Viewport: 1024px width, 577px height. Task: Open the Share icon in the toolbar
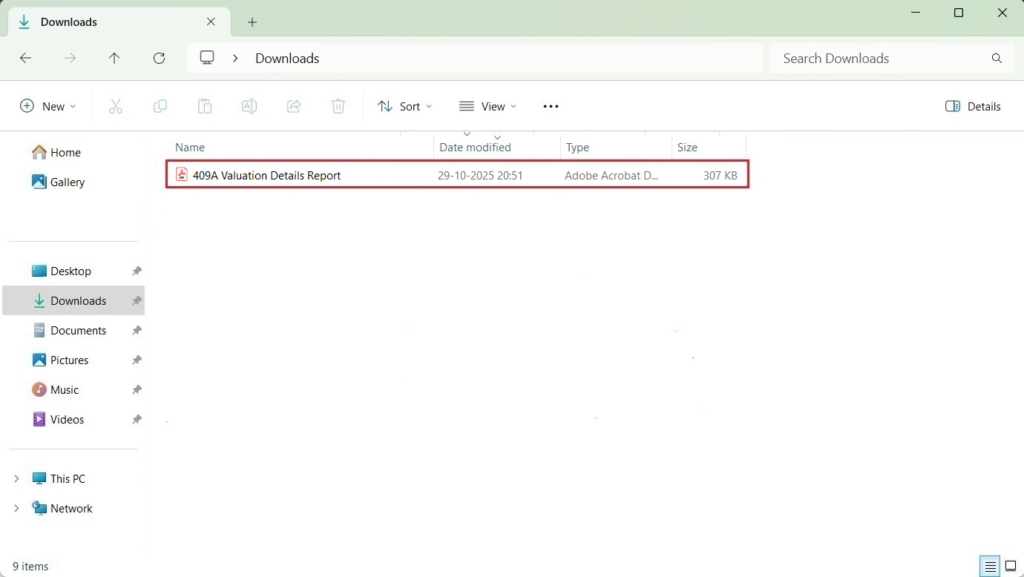pos(293,106)
